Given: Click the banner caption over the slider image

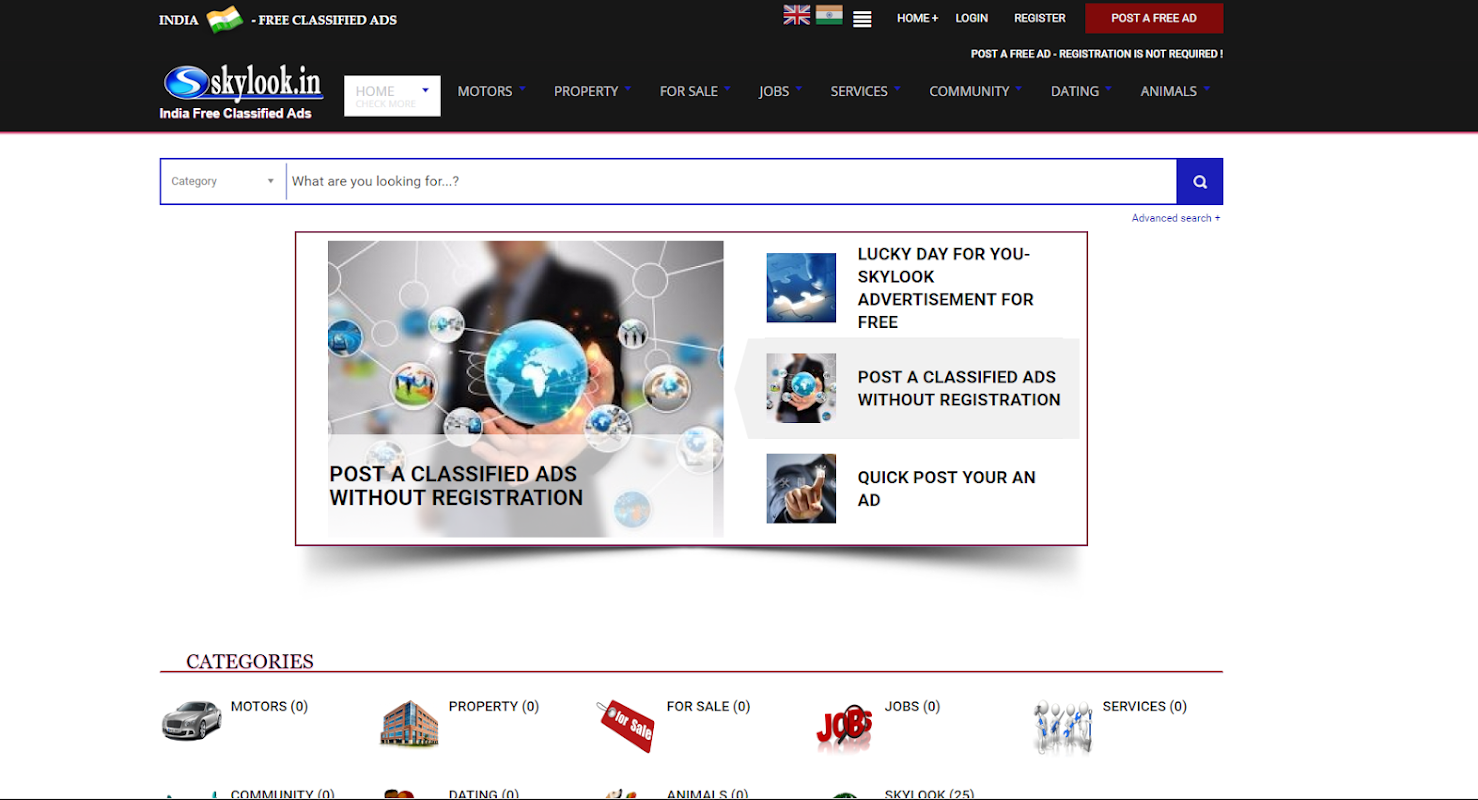Looking at the screenshot, I should 456,486.
